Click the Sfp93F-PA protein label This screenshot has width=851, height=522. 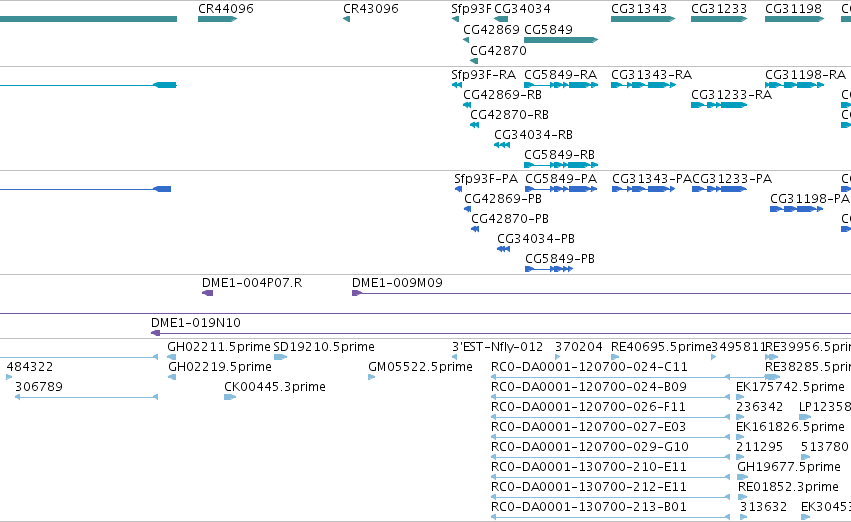click(x=486, y=179)
